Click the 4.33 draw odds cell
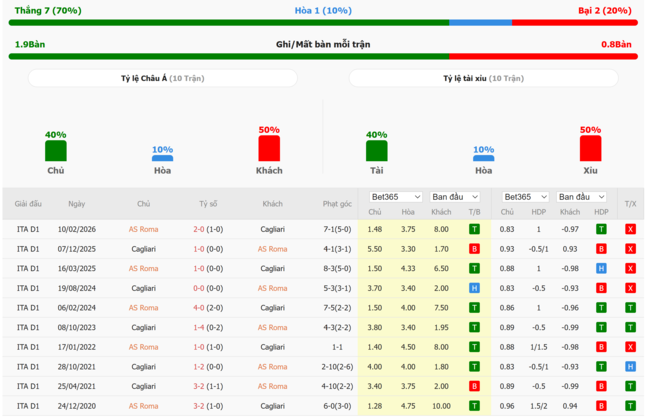Image resolution: width=650 pixels, height=419 pixels. pos(408,269)
